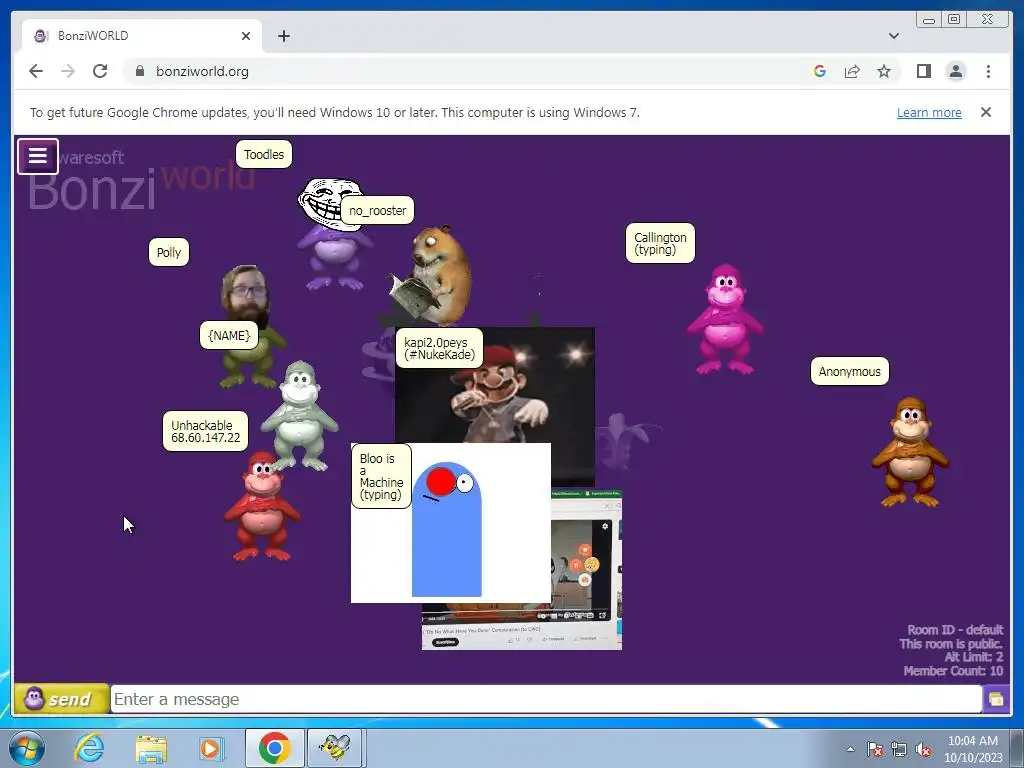This screenshot has width=1024, height=768.
Task: Click the send button with Bonzi icon
Action: pos(61,699)
